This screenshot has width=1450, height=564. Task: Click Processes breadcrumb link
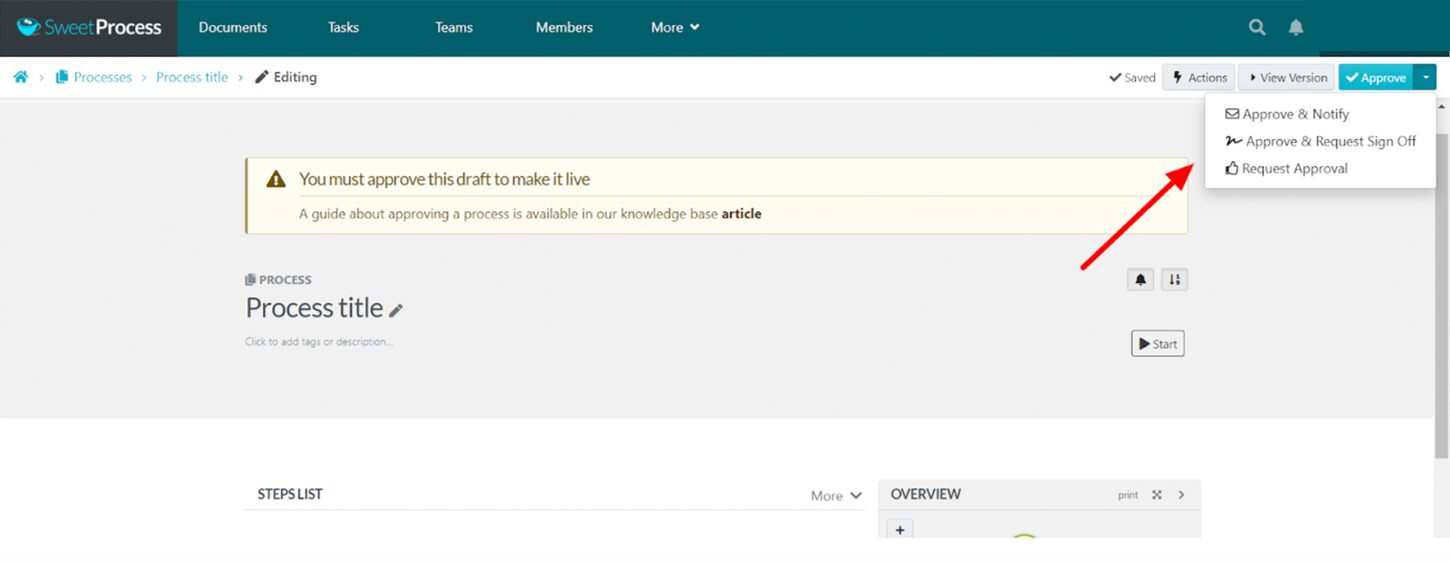point(94,77)
